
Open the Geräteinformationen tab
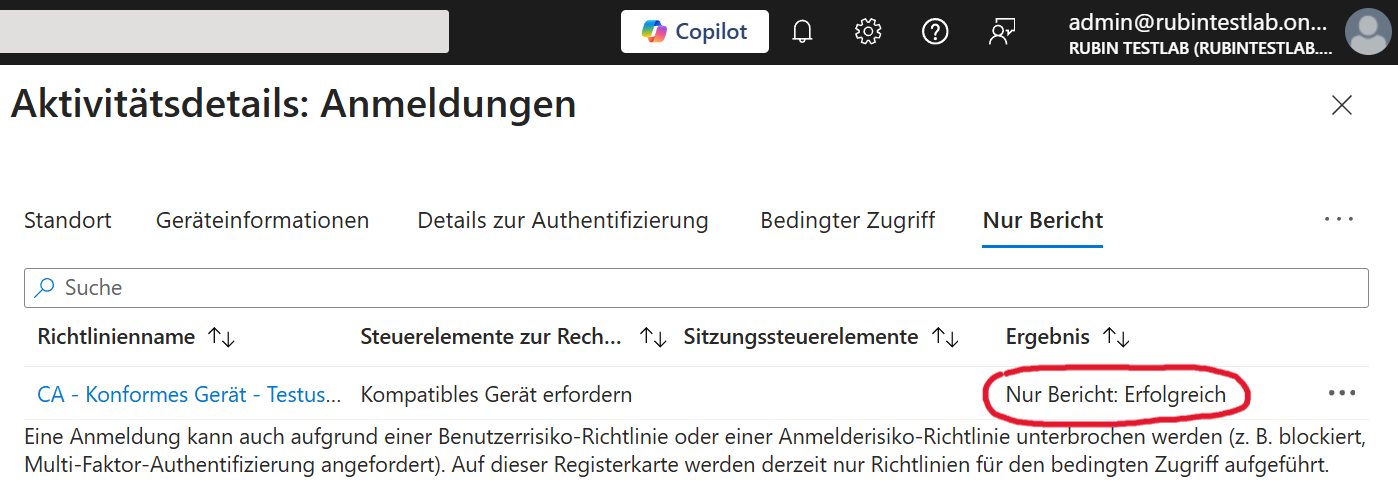click(x=262, y=220)
